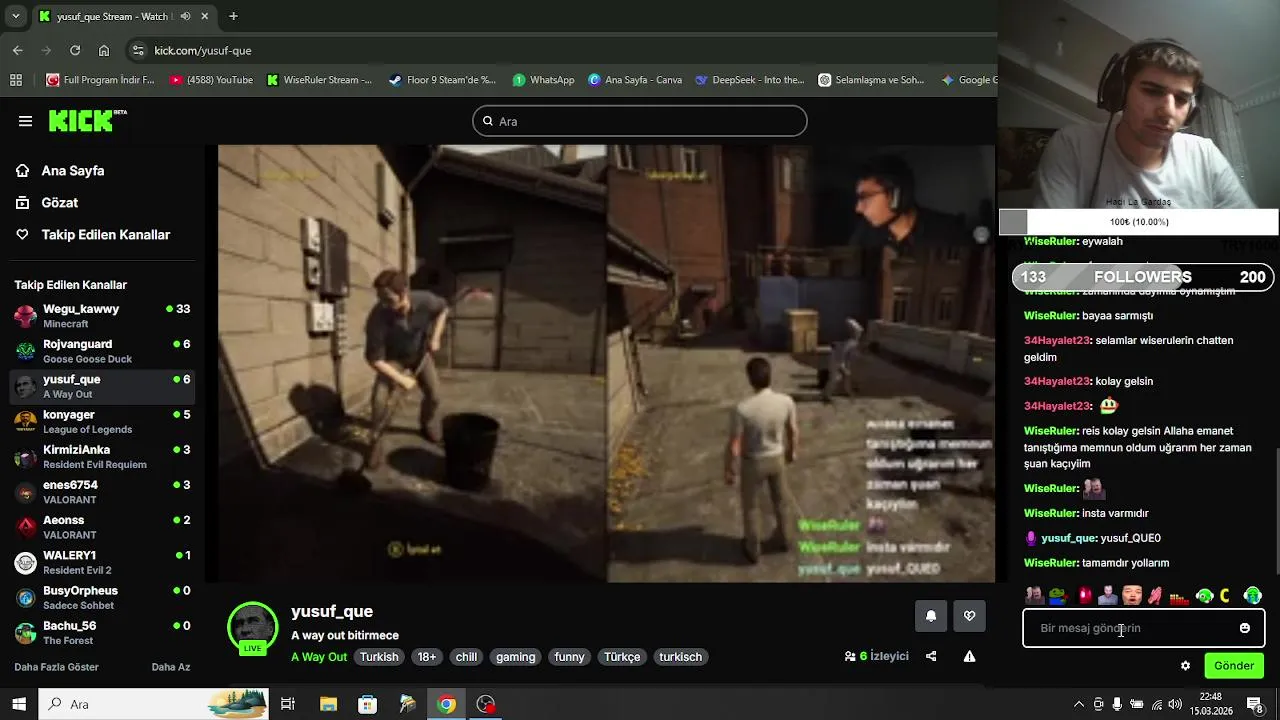Open a new browser tab
1280x720 pixels.
pyautogui.click(x=233, y=16)
